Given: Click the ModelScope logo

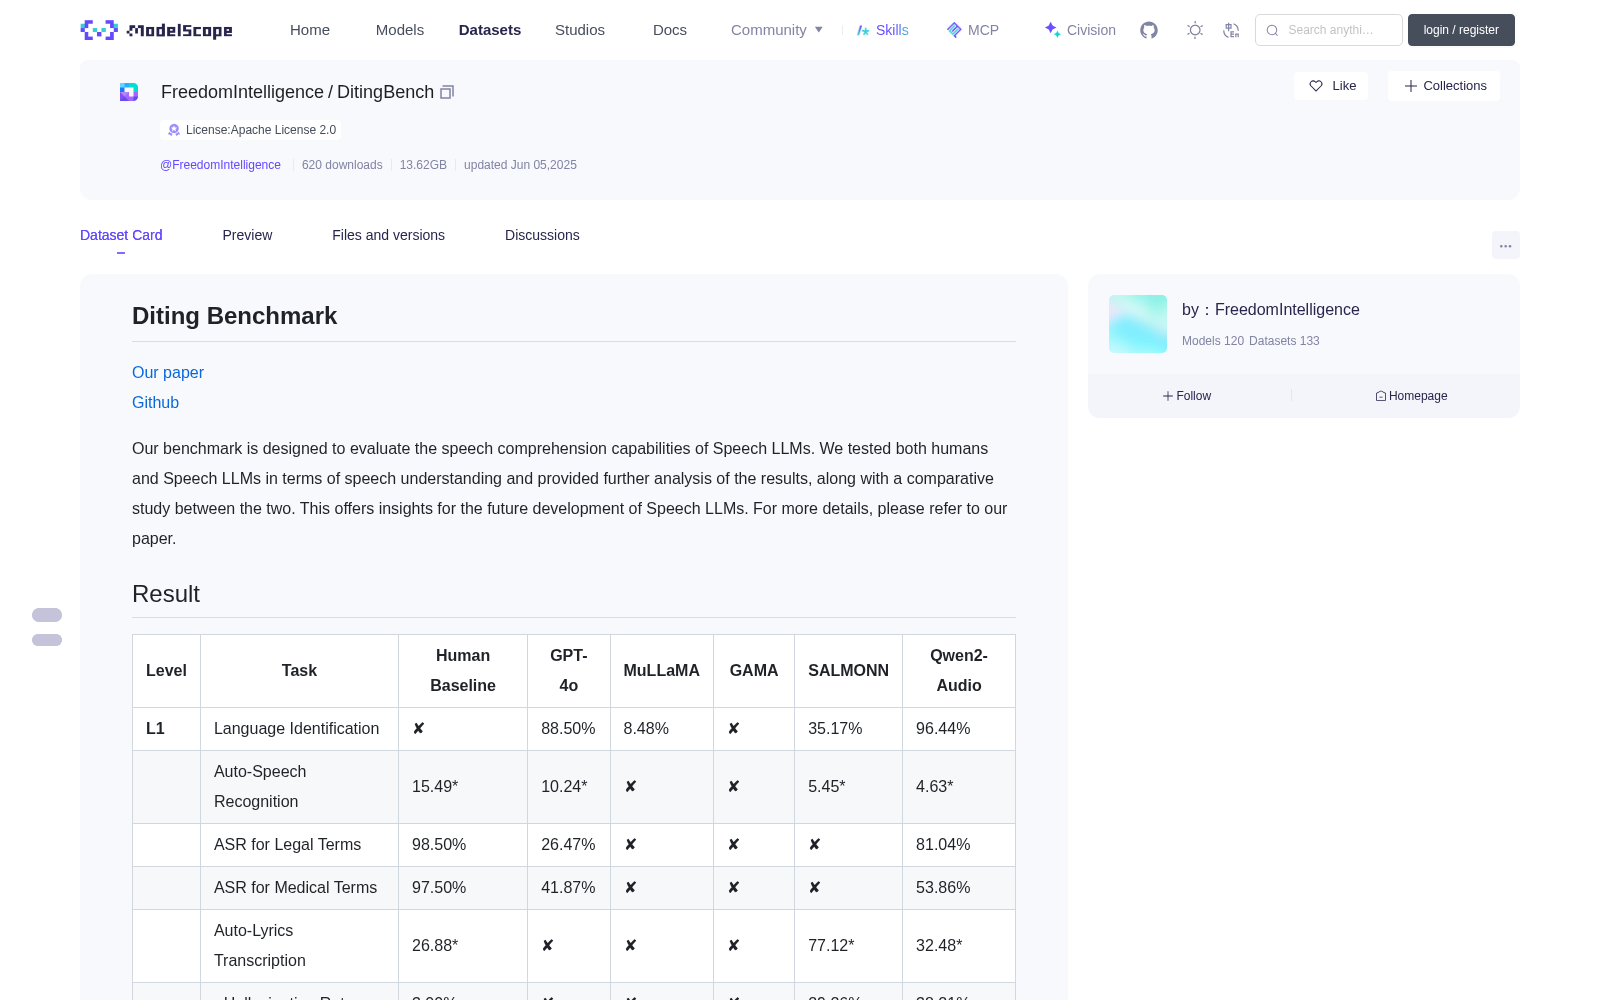Looking at the screenshot, I should click(157, 30).
